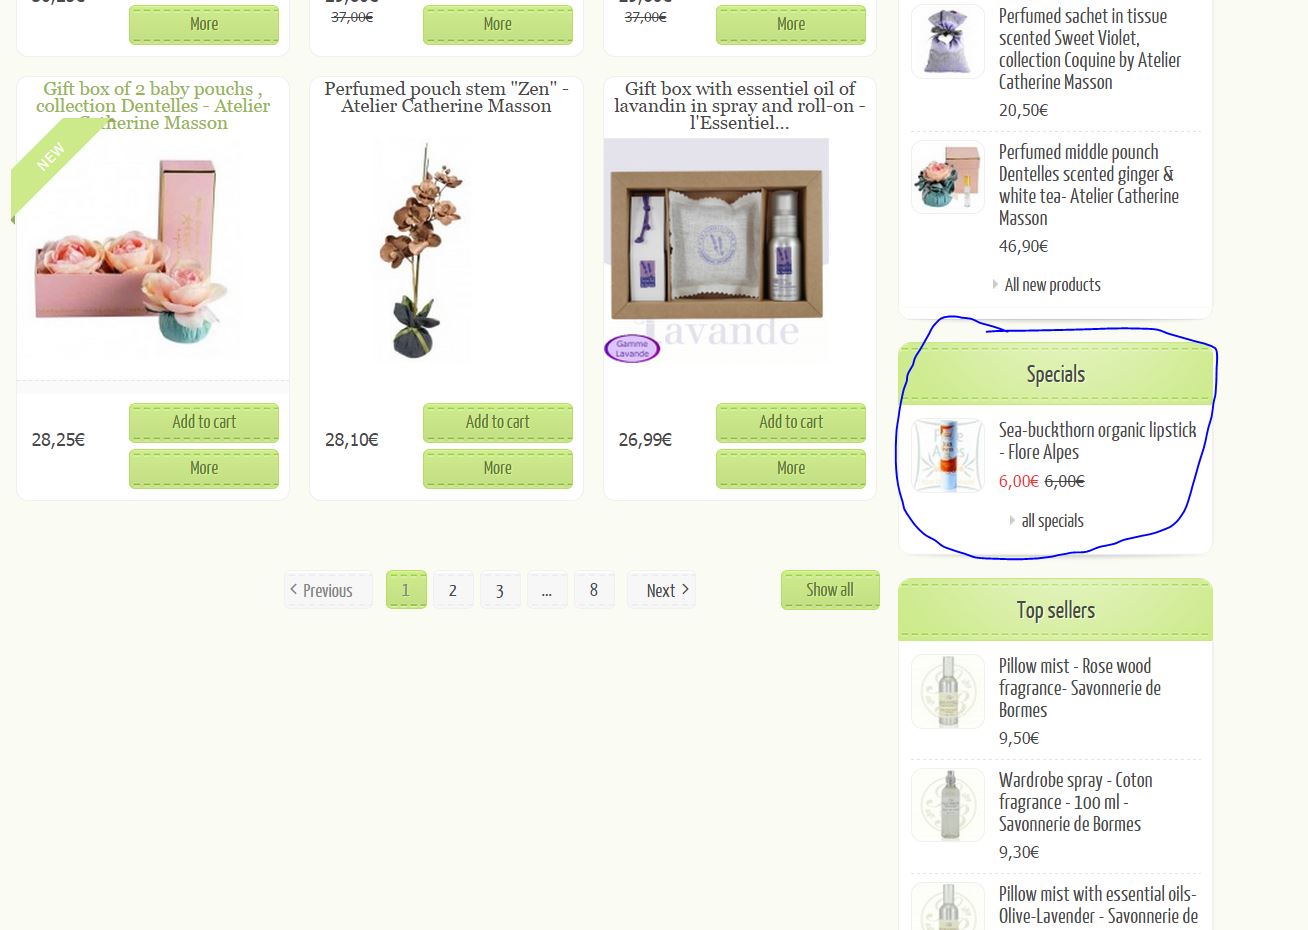Open Pillow mist Rose wood product image
1308x930 pixels.
[x=948, y=692]
